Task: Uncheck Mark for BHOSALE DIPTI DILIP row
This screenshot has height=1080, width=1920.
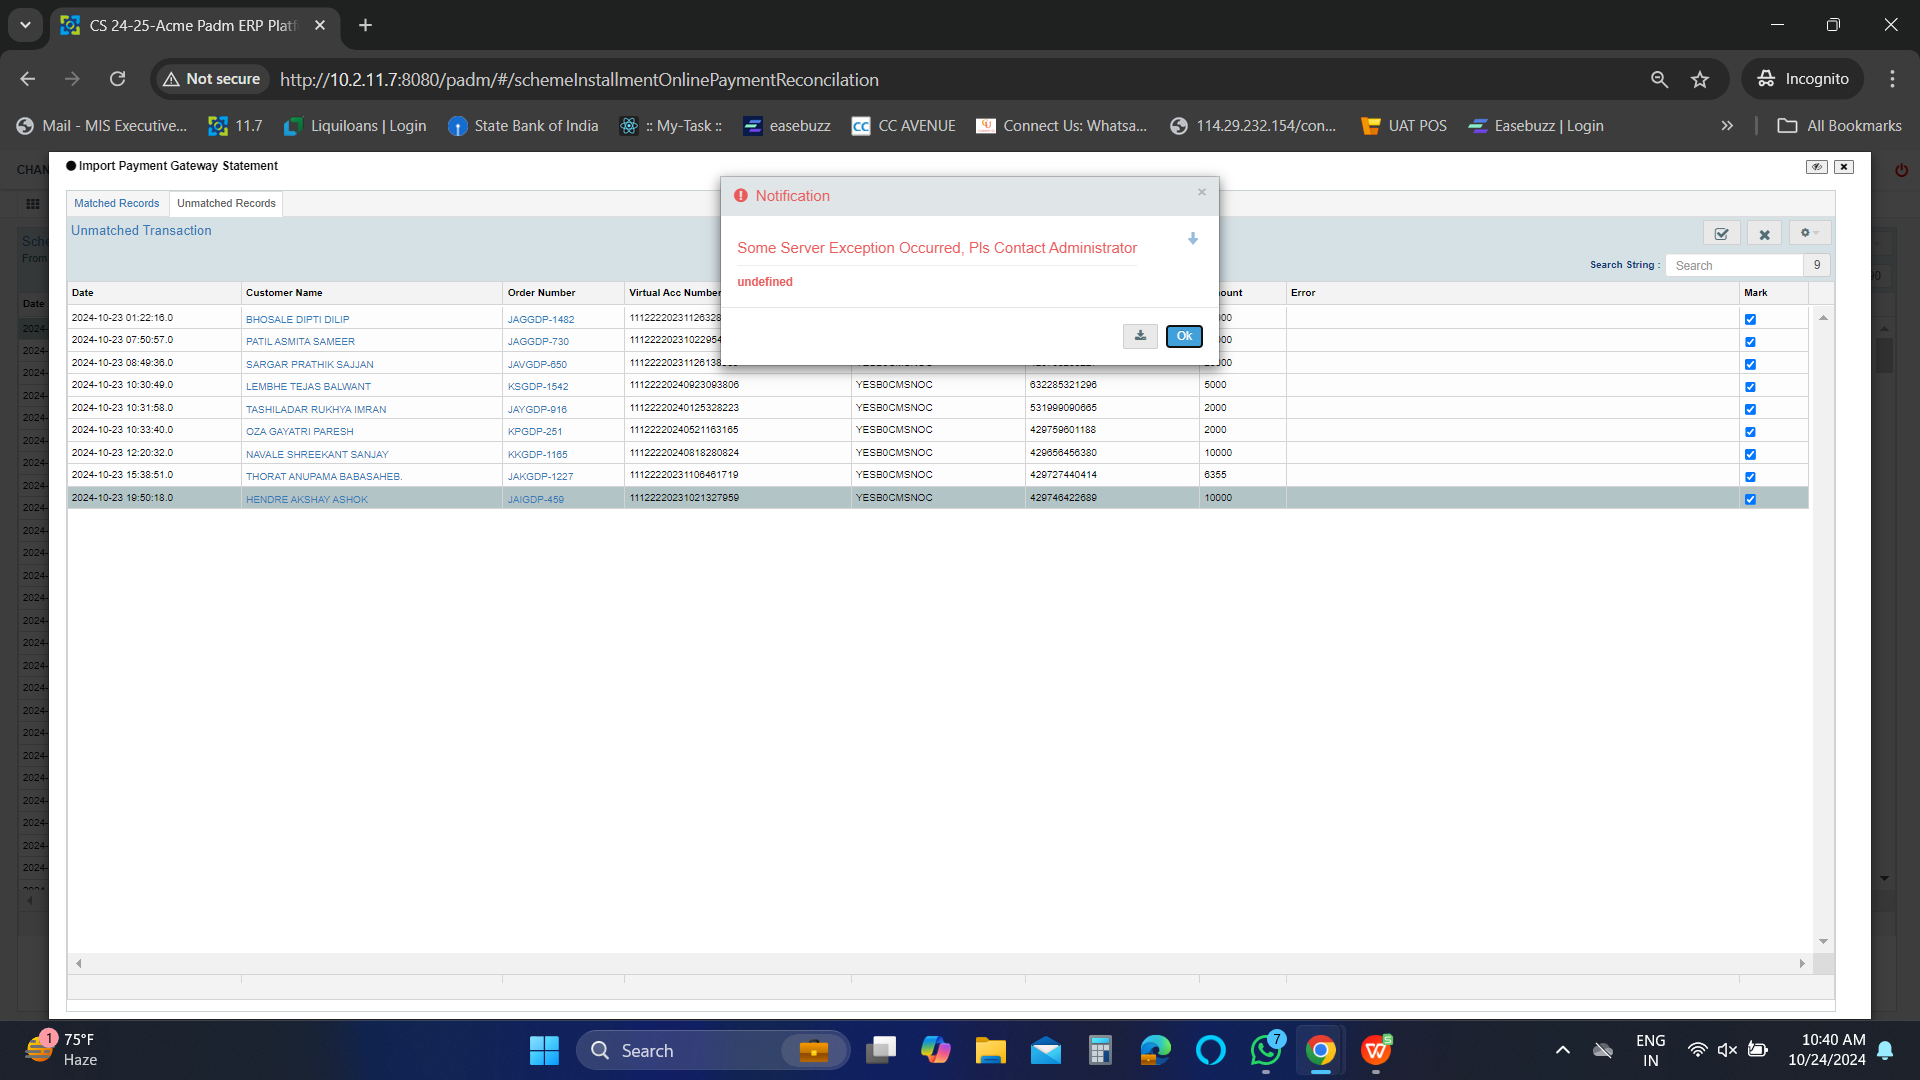Action: point(1750,319)
